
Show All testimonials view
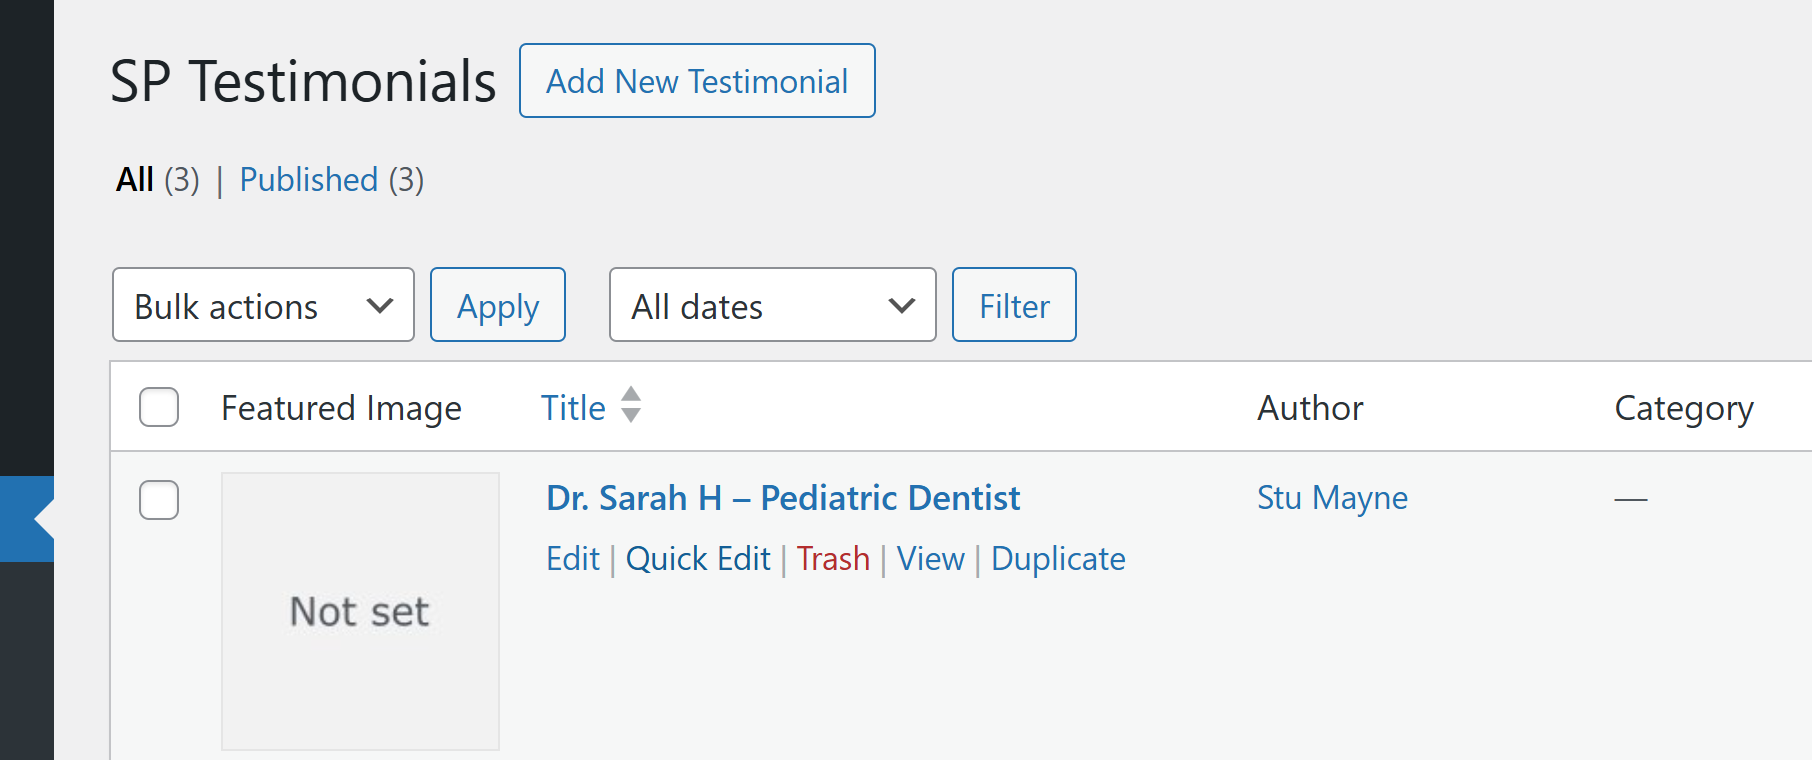[135, 180]
